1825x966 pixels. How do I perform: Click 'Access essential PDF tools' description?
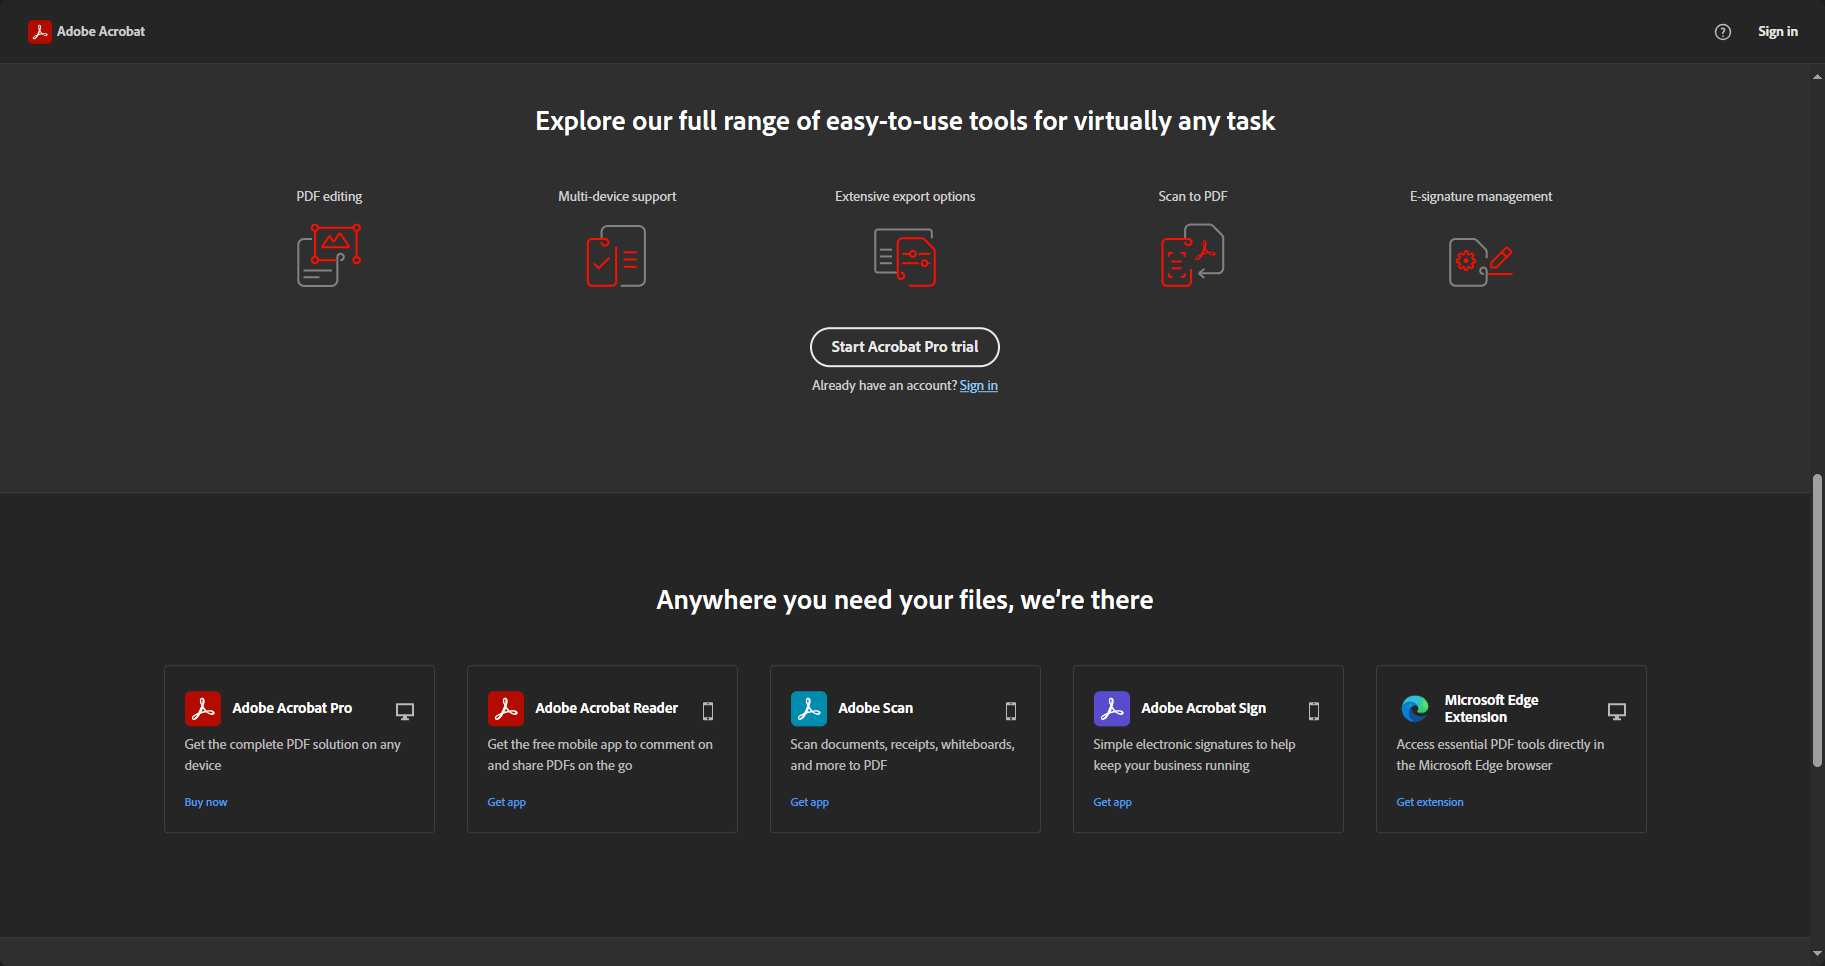(x=1500, y=755)
